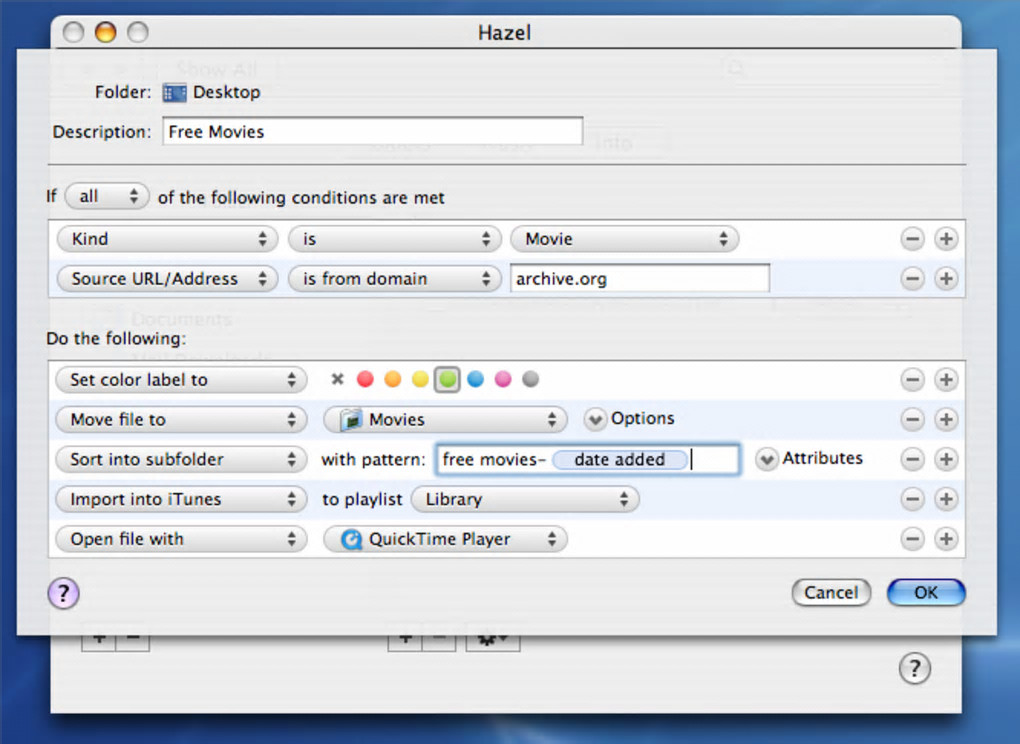Remove the Set color label action
This screenshot has width=1020, height=744.
pyautogui.click(x=912, y=379)
